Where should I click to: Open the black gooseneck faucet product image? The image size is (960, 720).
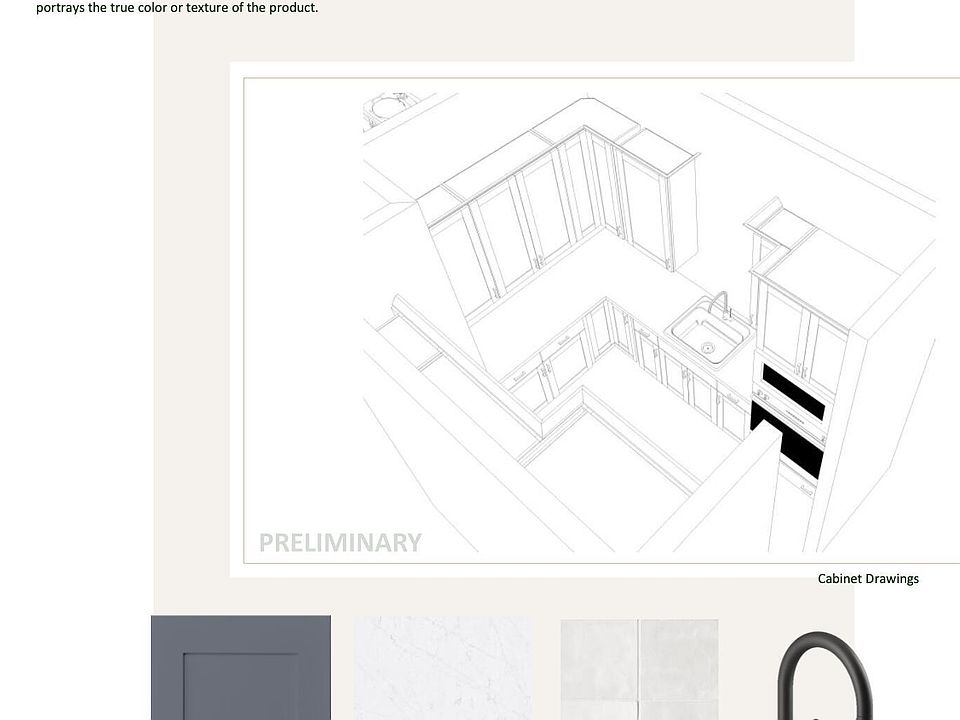[825, 676]
